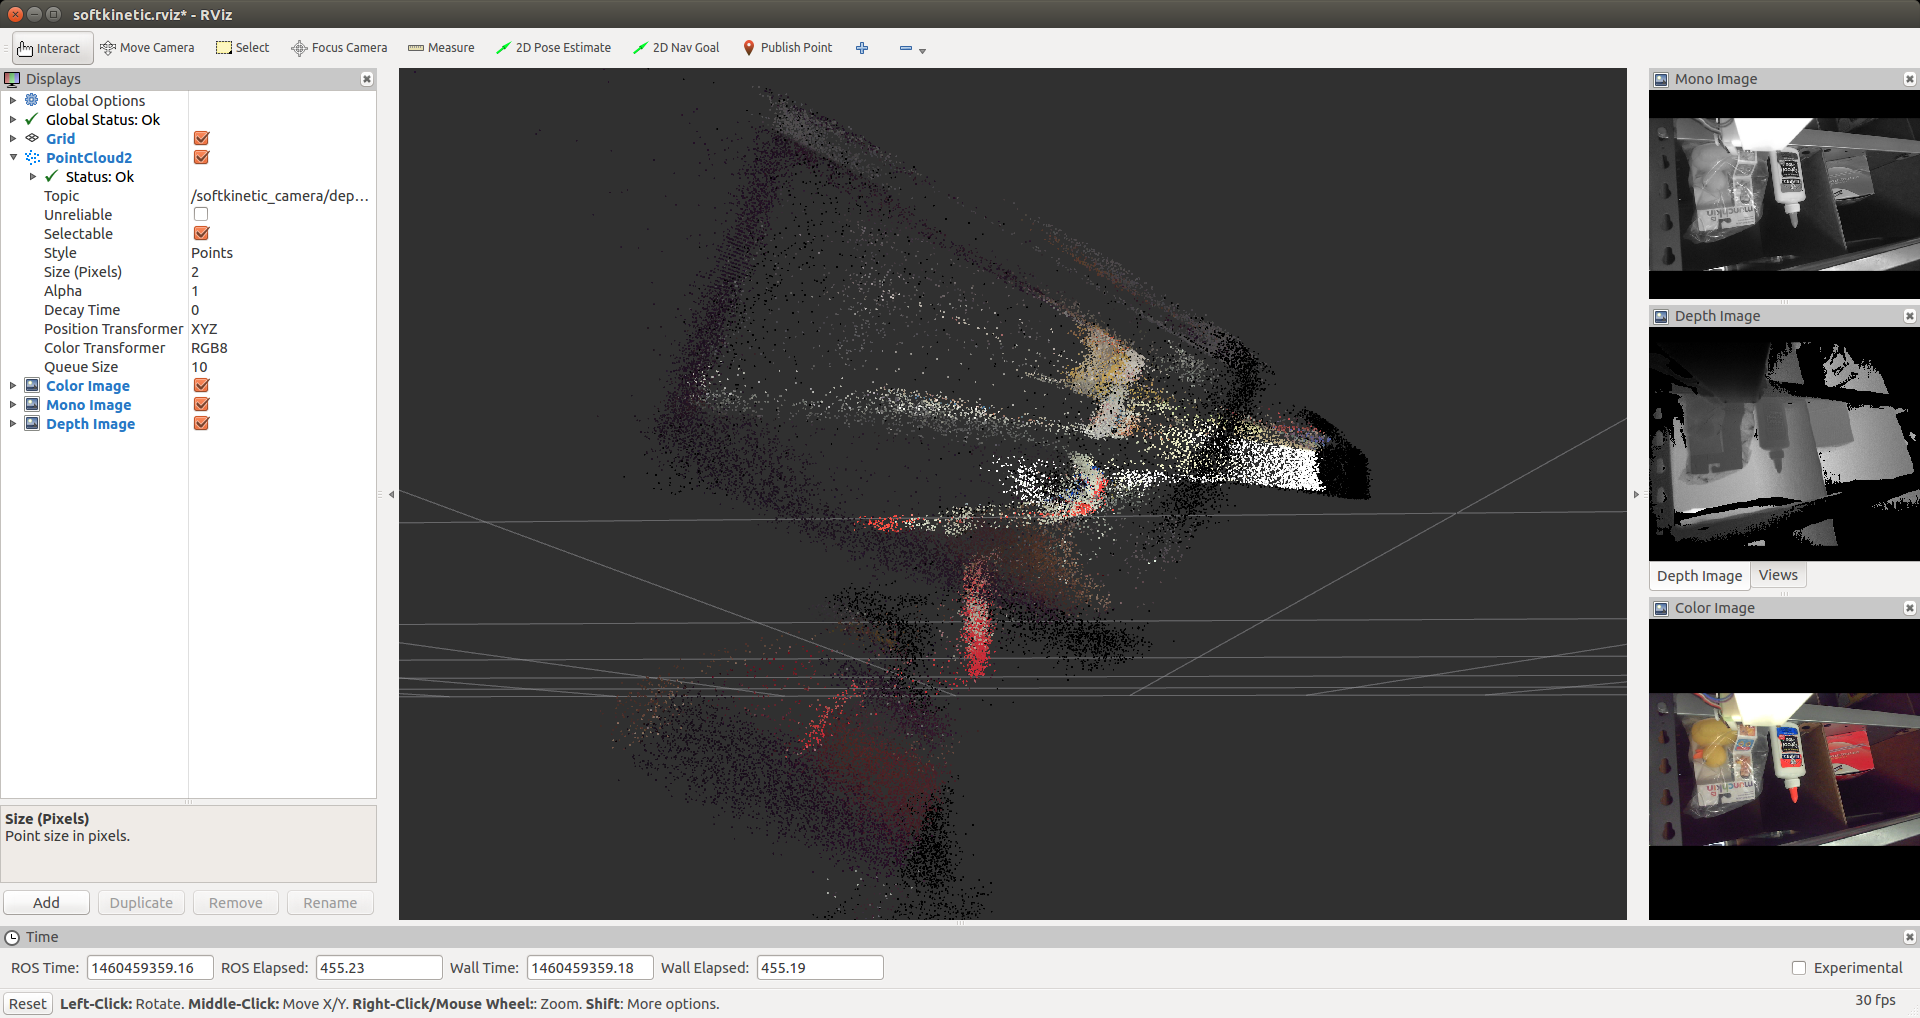Pick the Measure tool

[x=441, y=48]
